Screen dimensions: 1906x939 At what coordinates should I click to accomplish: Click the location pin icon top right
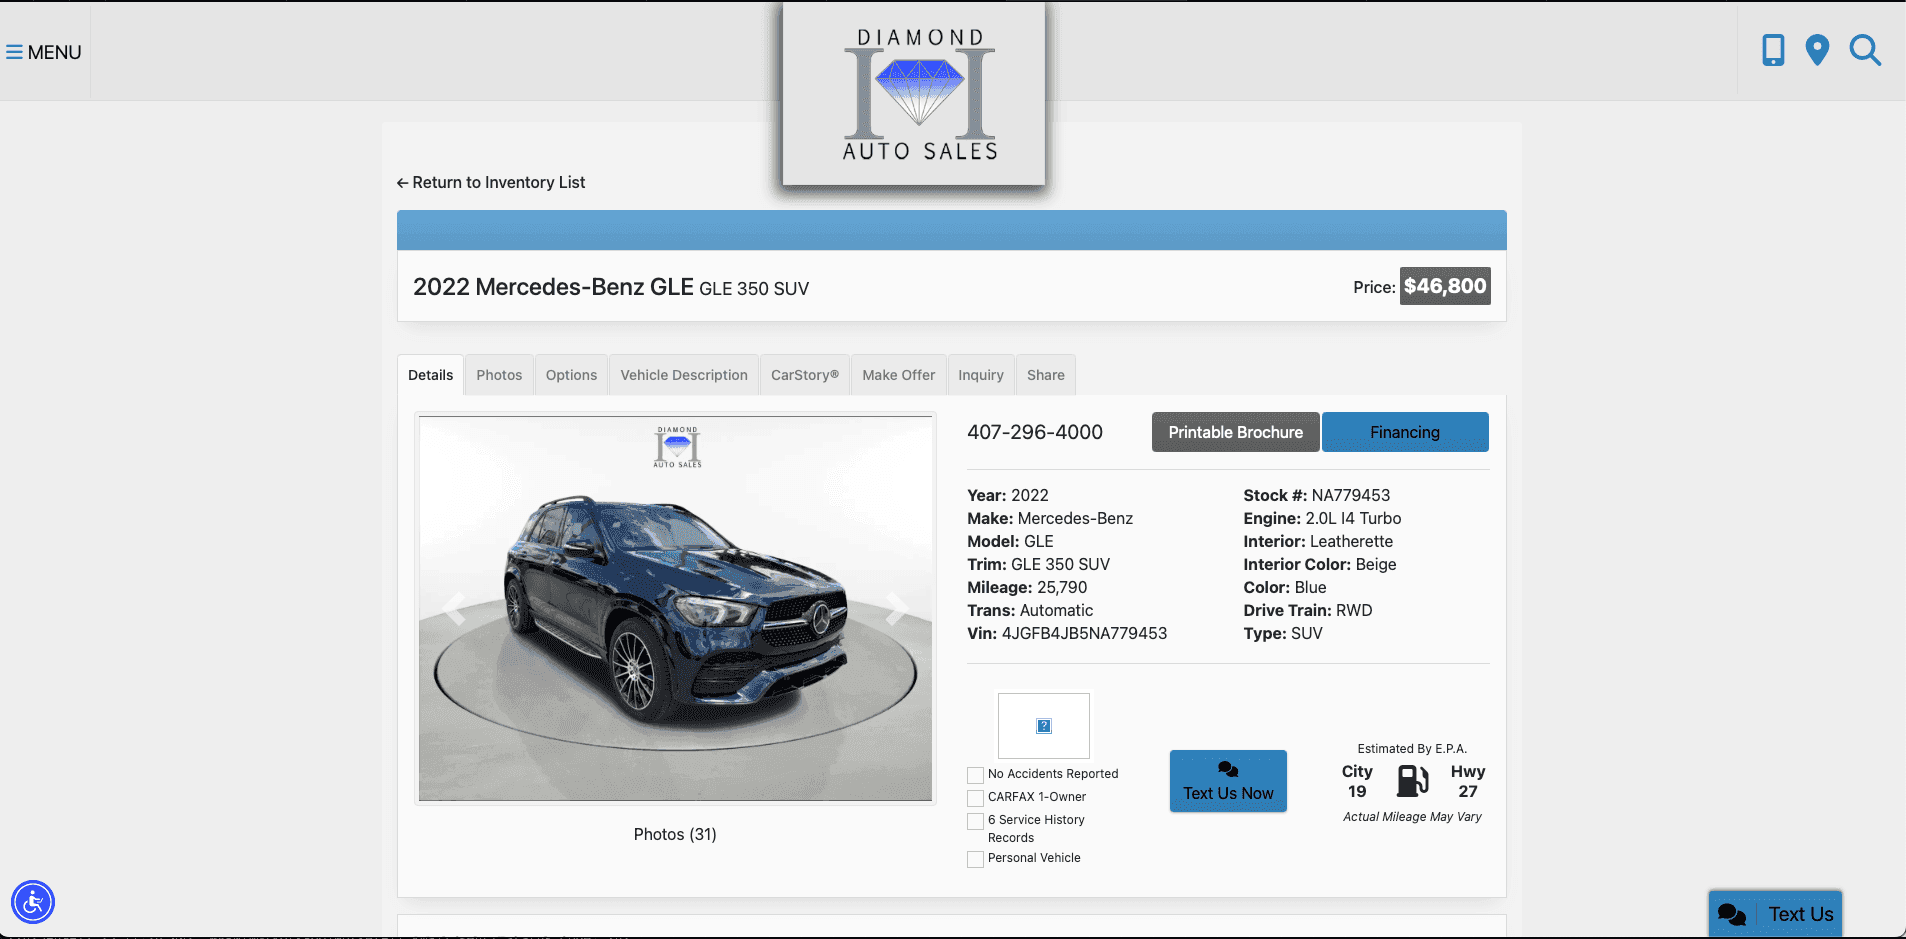point(1817,49)
